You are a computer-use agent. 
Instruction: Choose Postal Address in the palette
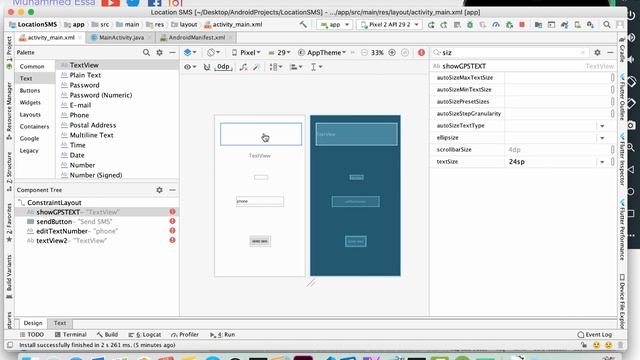[x=93, y=125]
